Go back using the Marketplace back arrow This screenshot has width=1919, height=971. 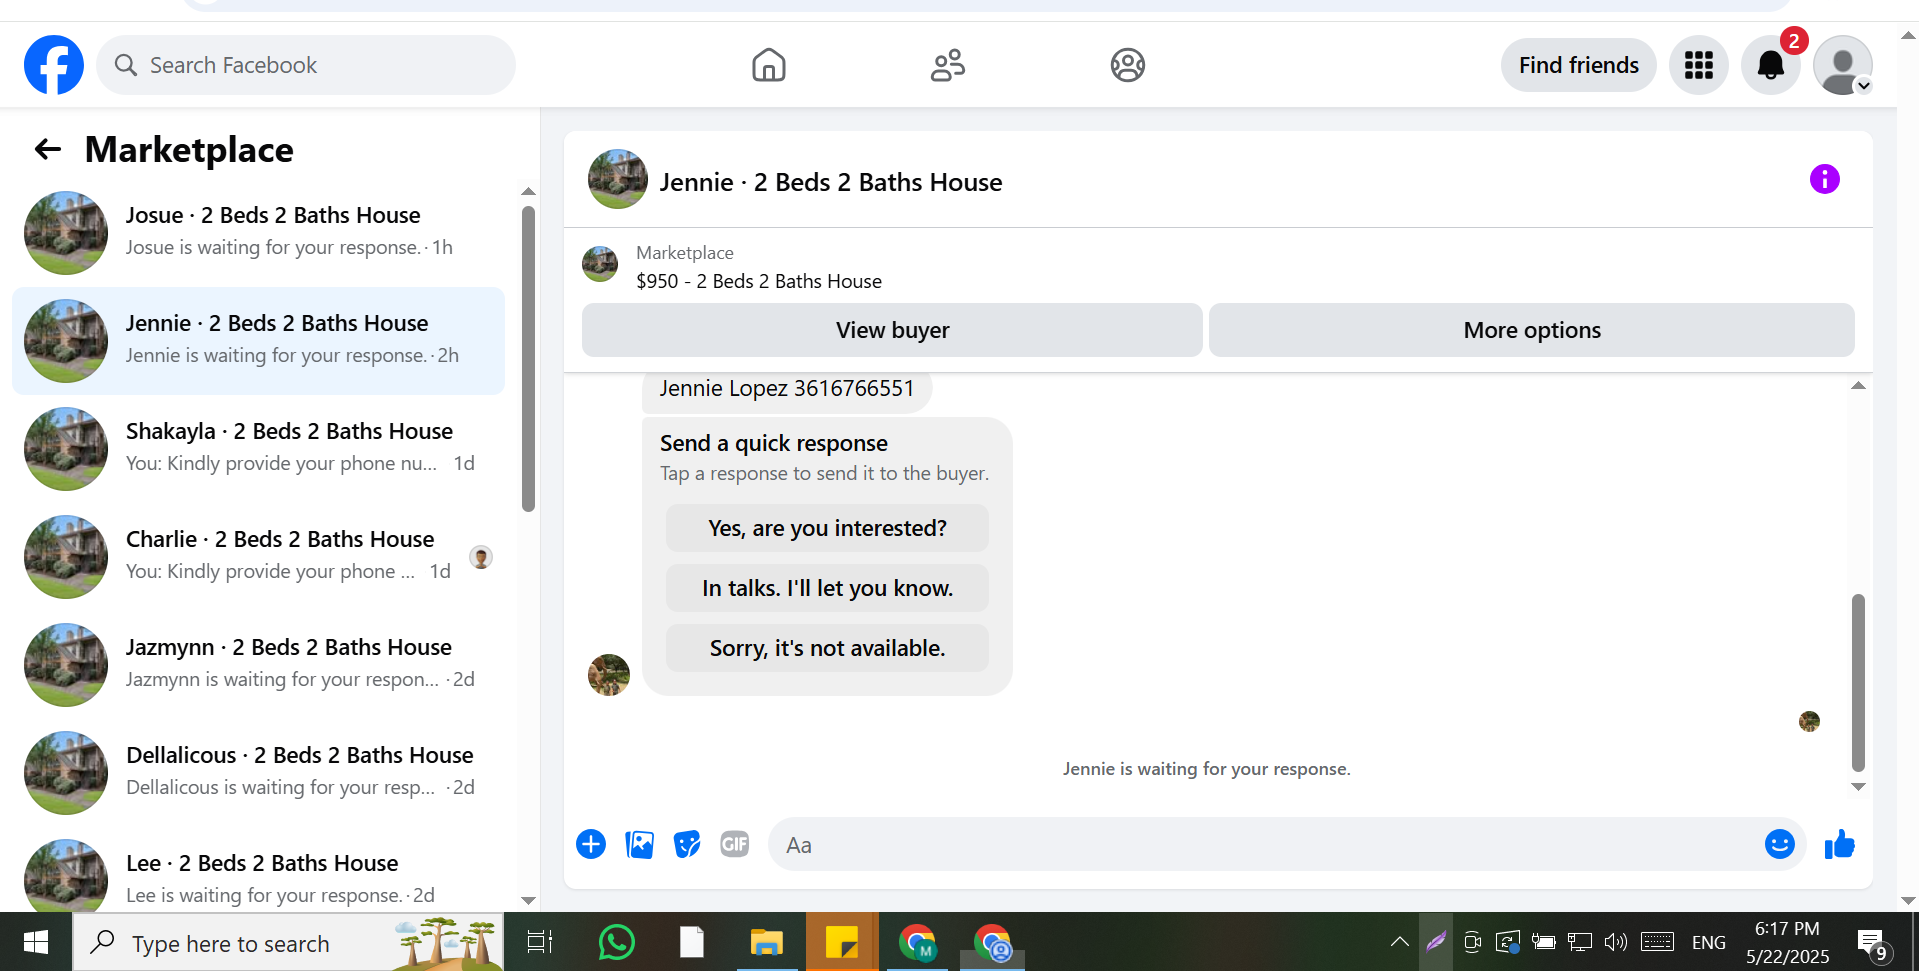pos(48,150)
